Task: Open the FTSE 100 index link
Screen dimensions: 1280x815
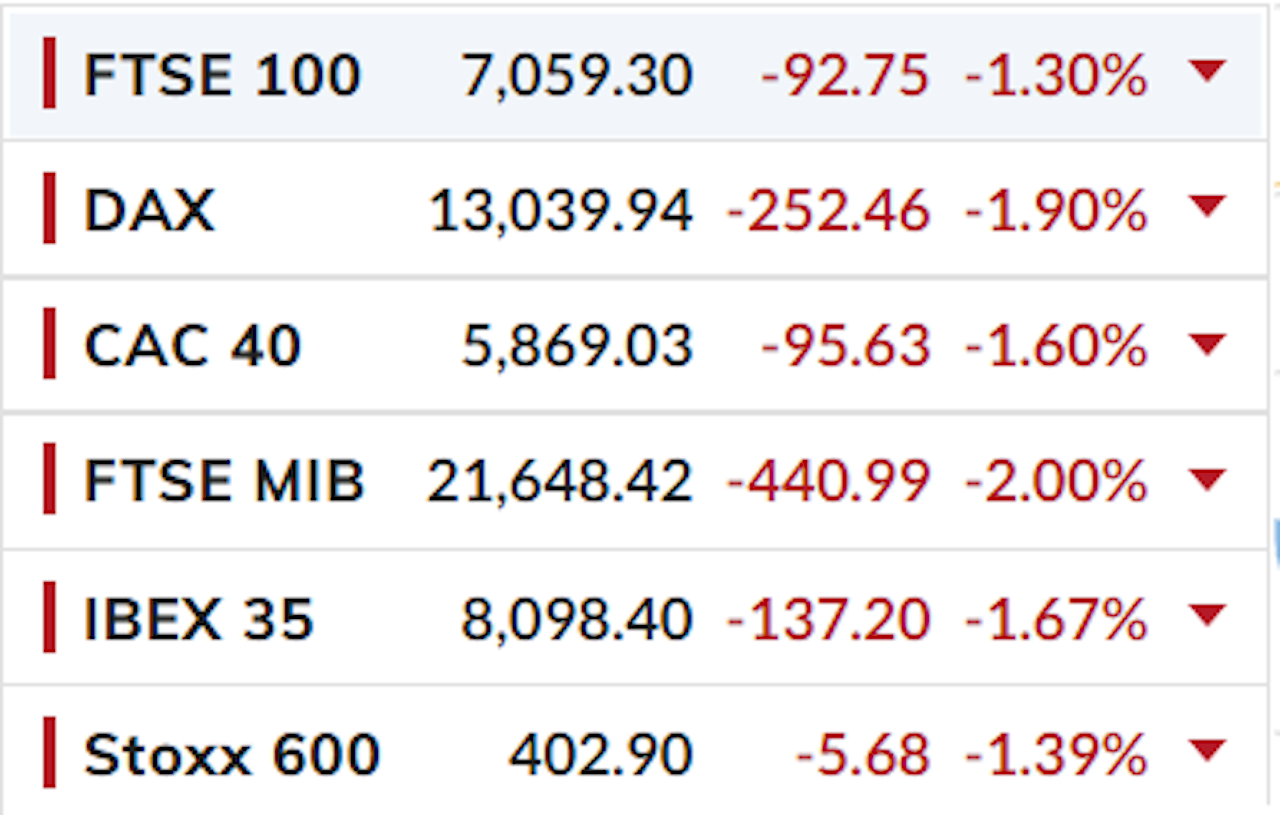Action: (222, 75)
